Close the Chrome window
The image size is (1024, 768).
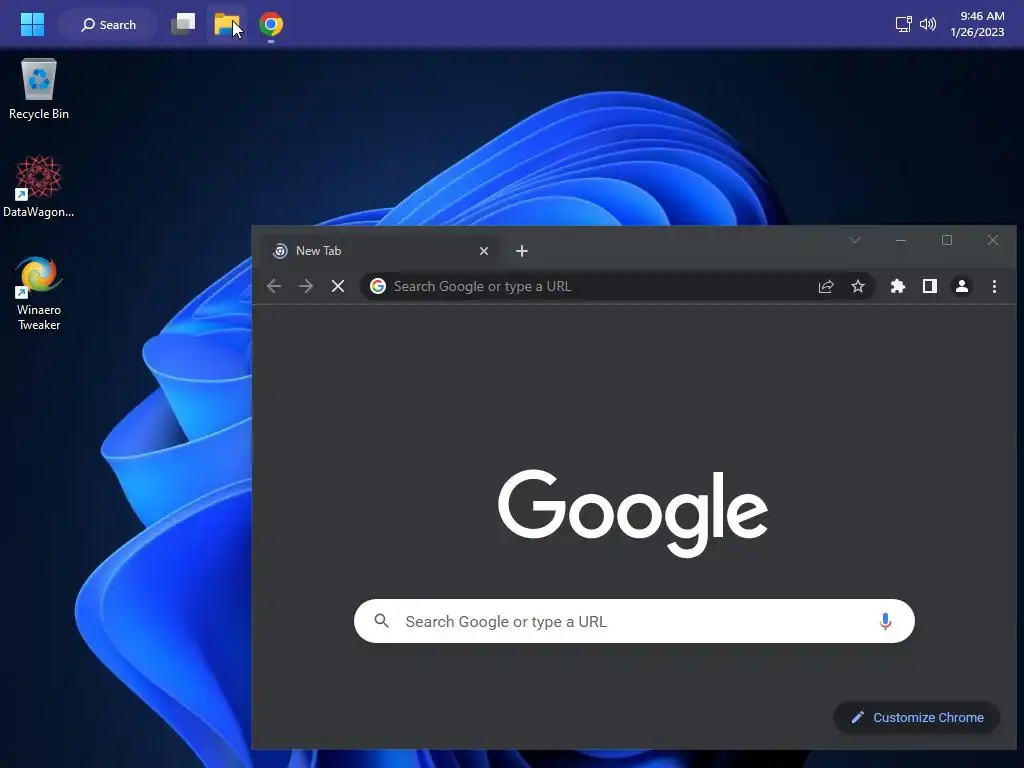point(993,240)
